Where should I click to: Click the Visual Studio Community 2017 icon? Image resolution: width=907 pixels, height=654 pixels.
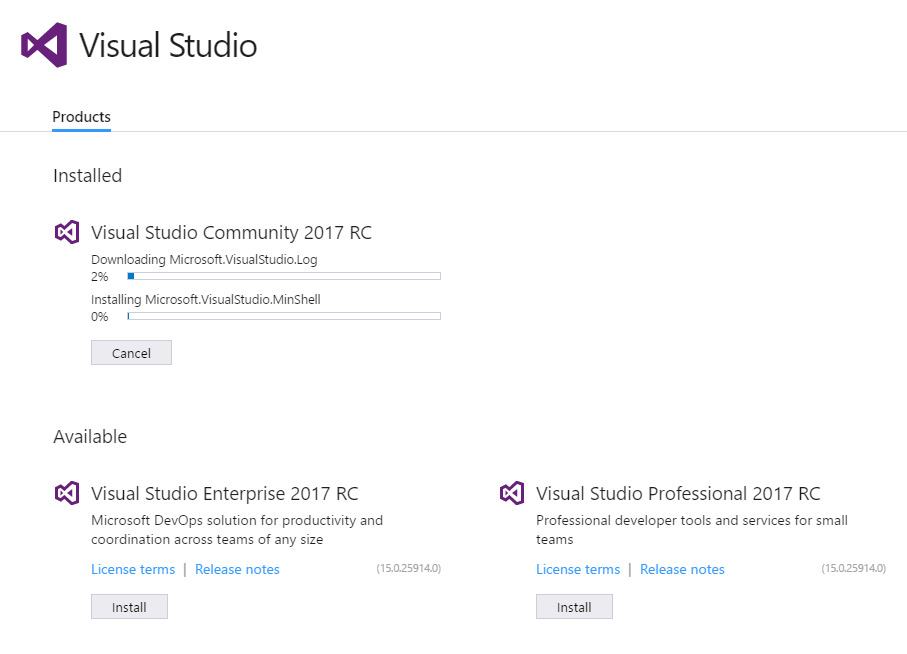[x=67, y=232]
